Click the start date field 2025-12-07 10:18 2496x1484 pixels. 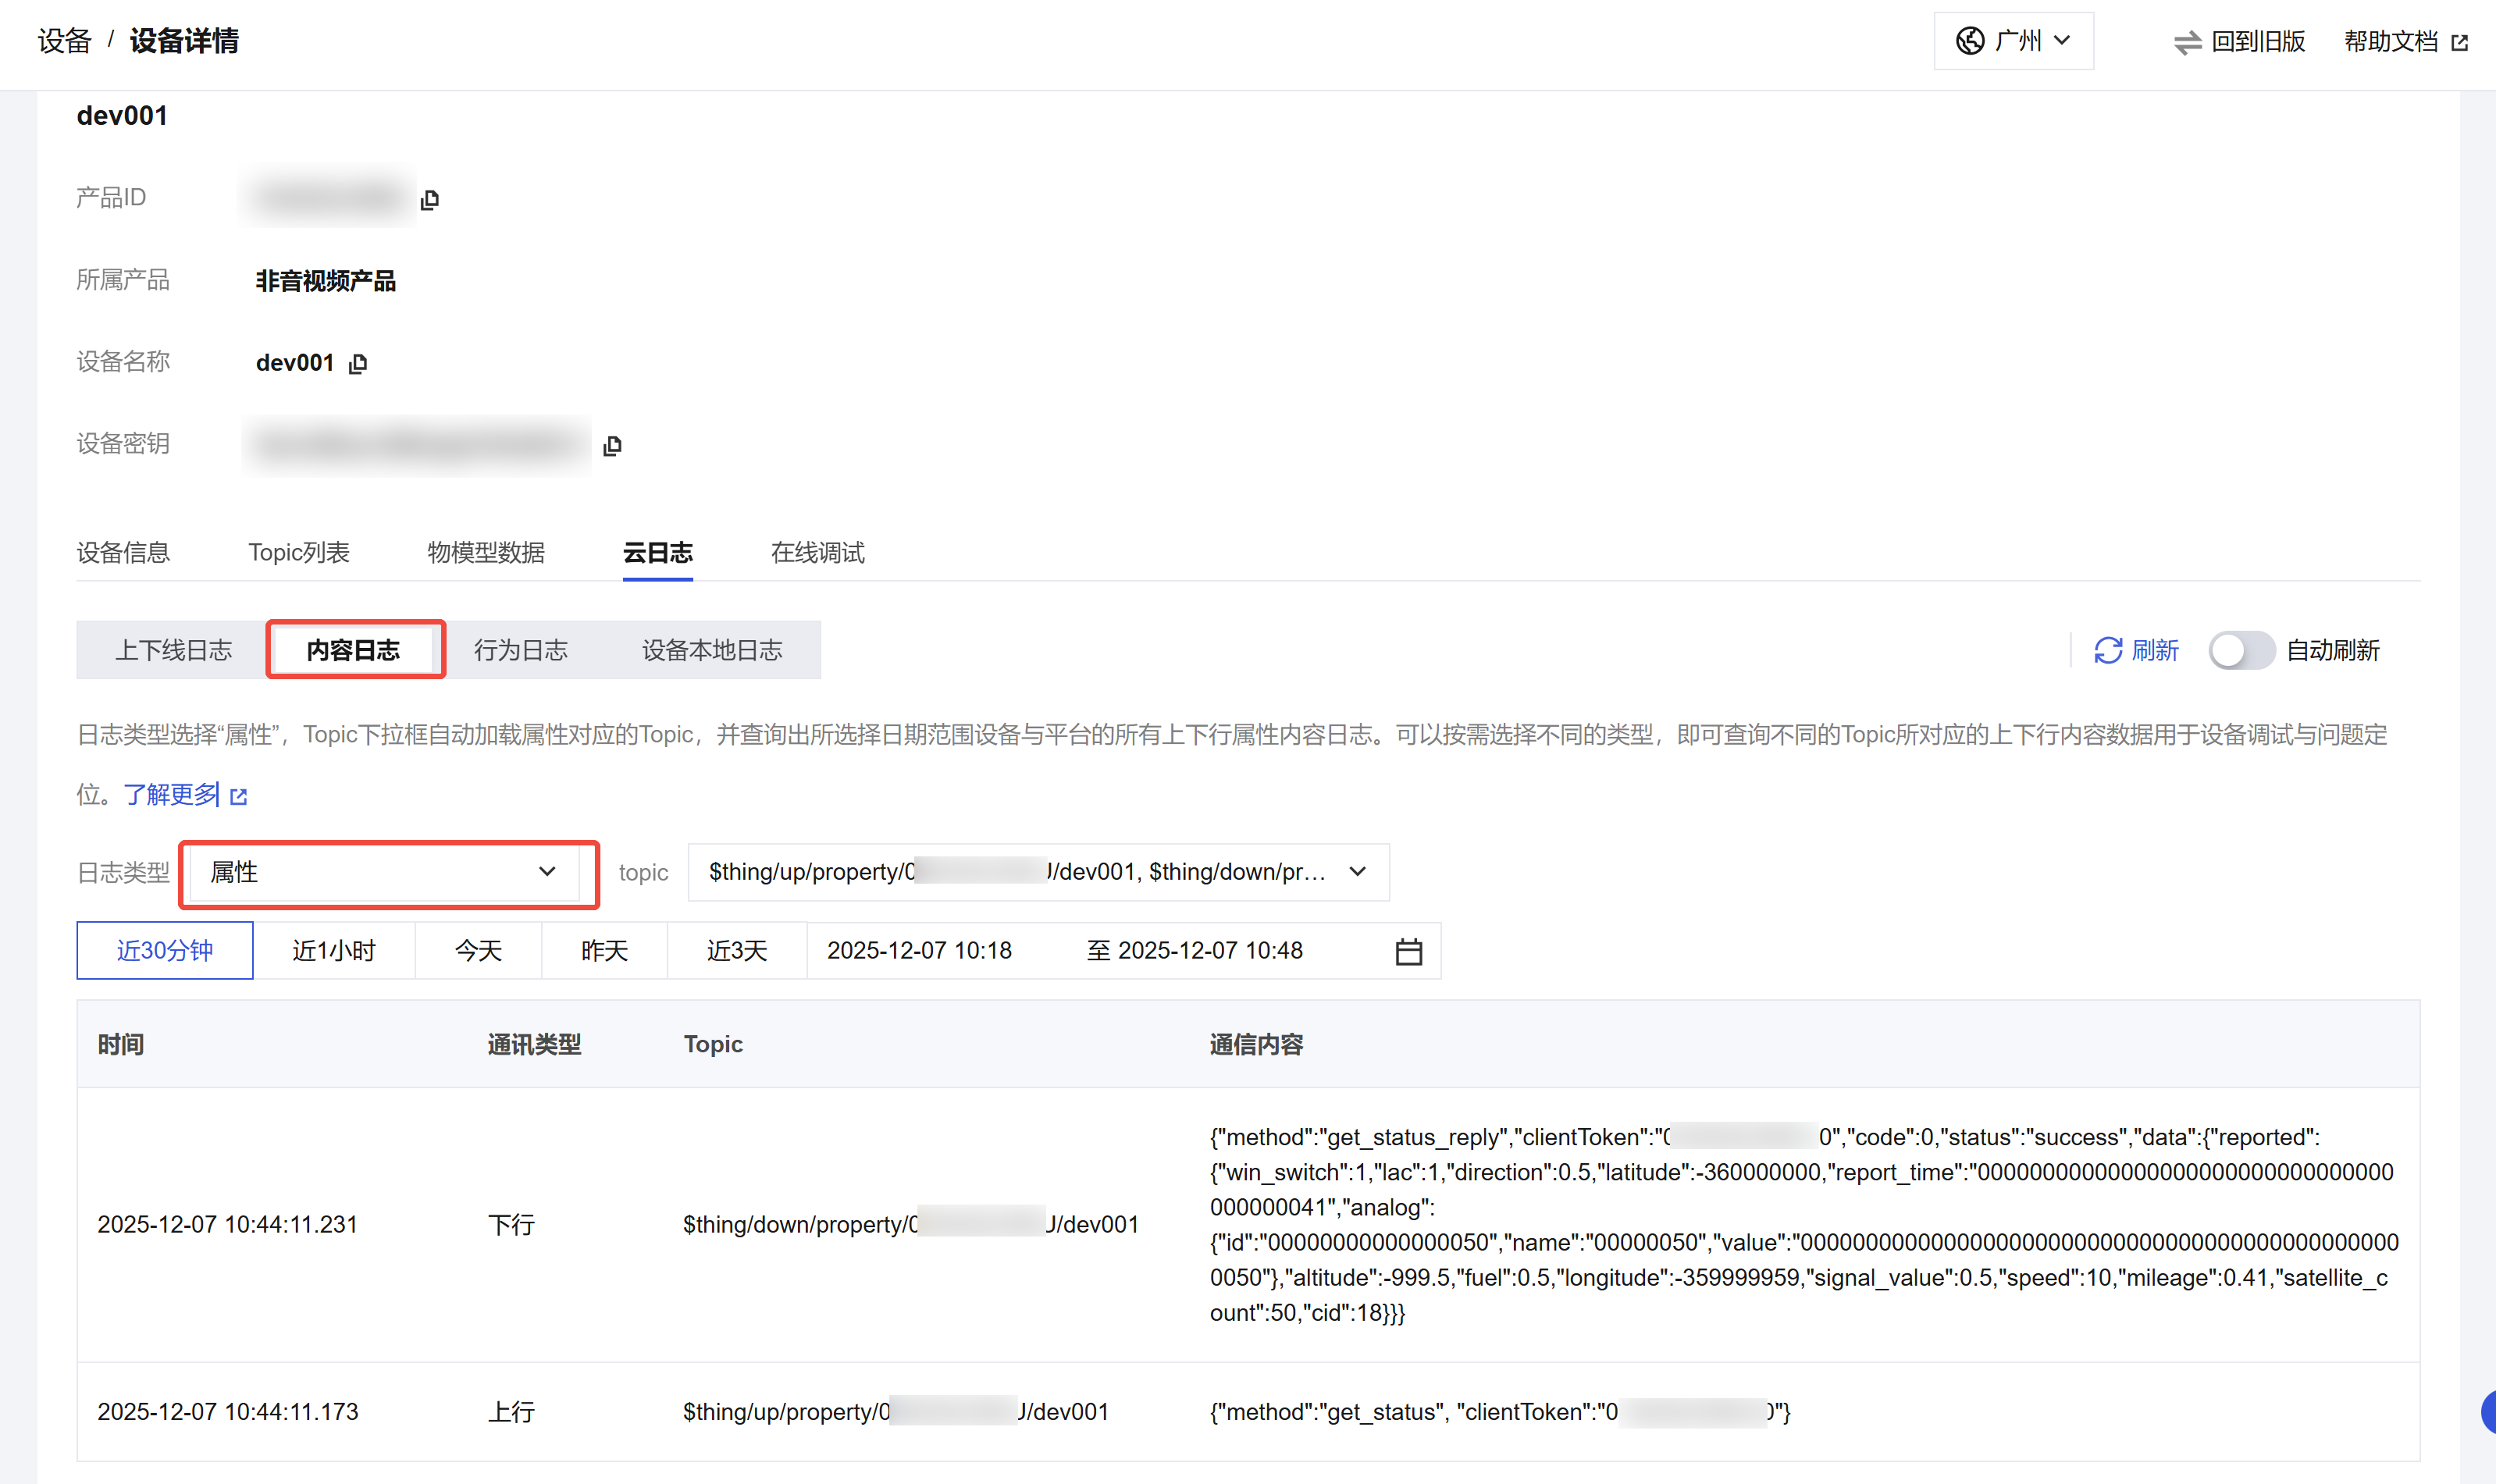(919, 950)
